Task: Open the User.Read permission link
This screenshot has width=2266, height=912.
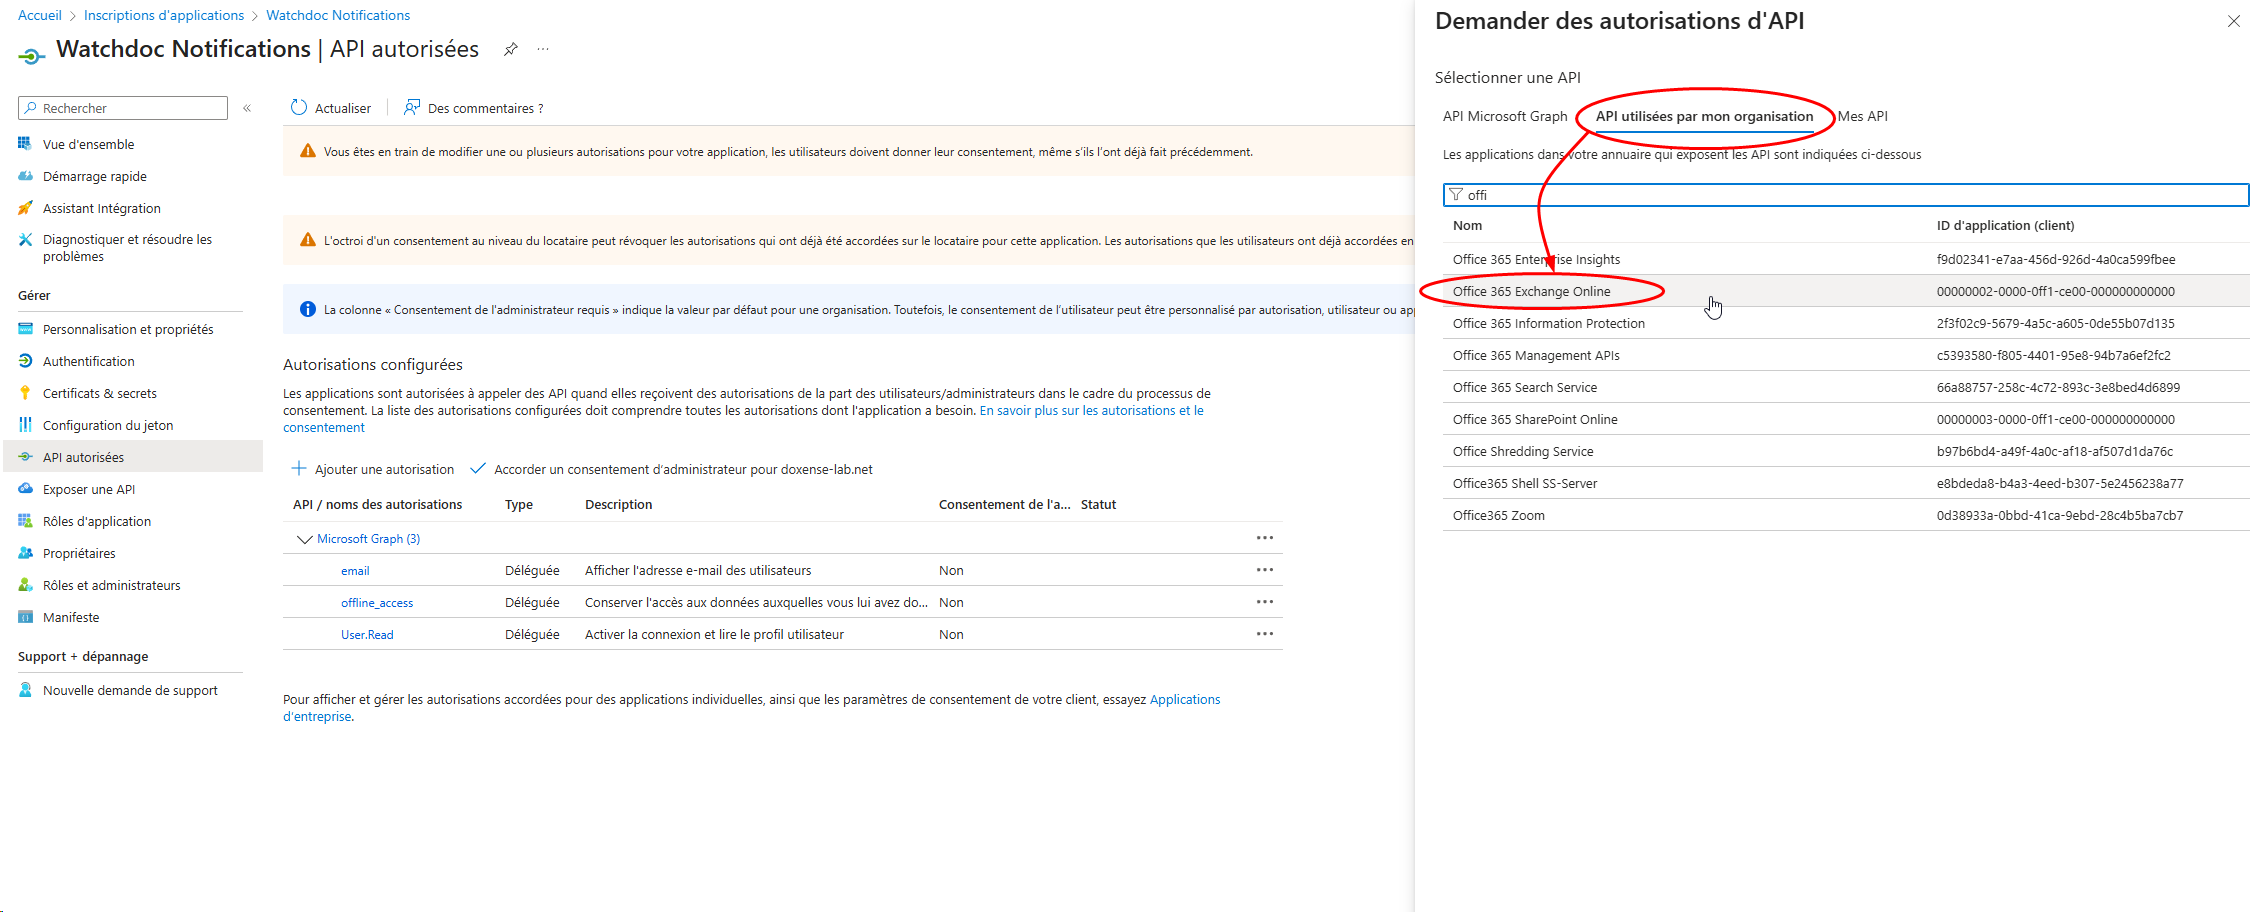Action: [x=367, y=635]
